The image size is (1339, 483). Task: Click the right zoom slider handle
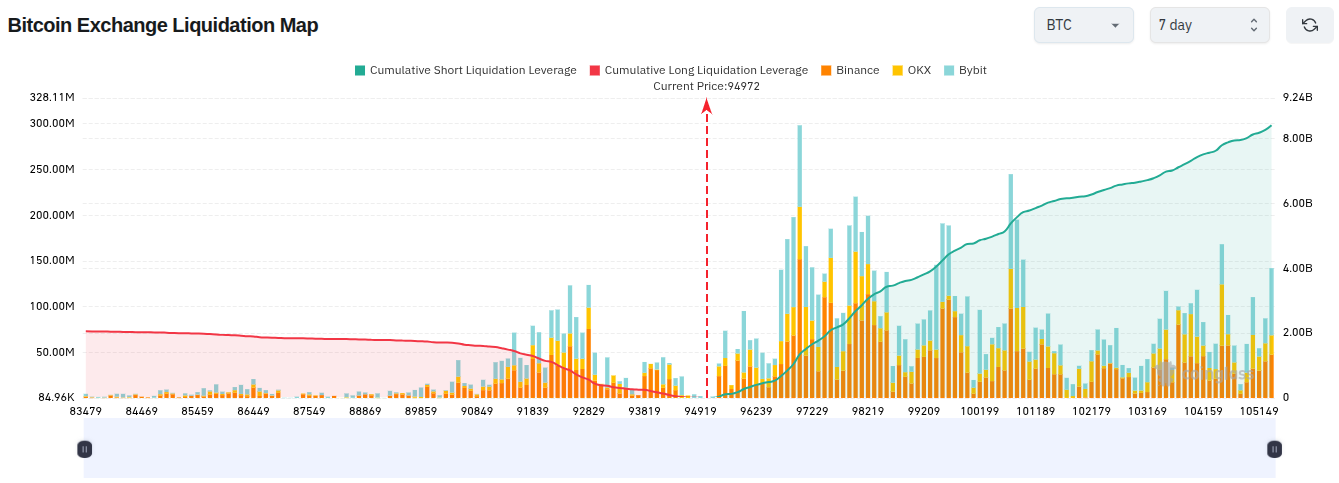click(1274, 450)
